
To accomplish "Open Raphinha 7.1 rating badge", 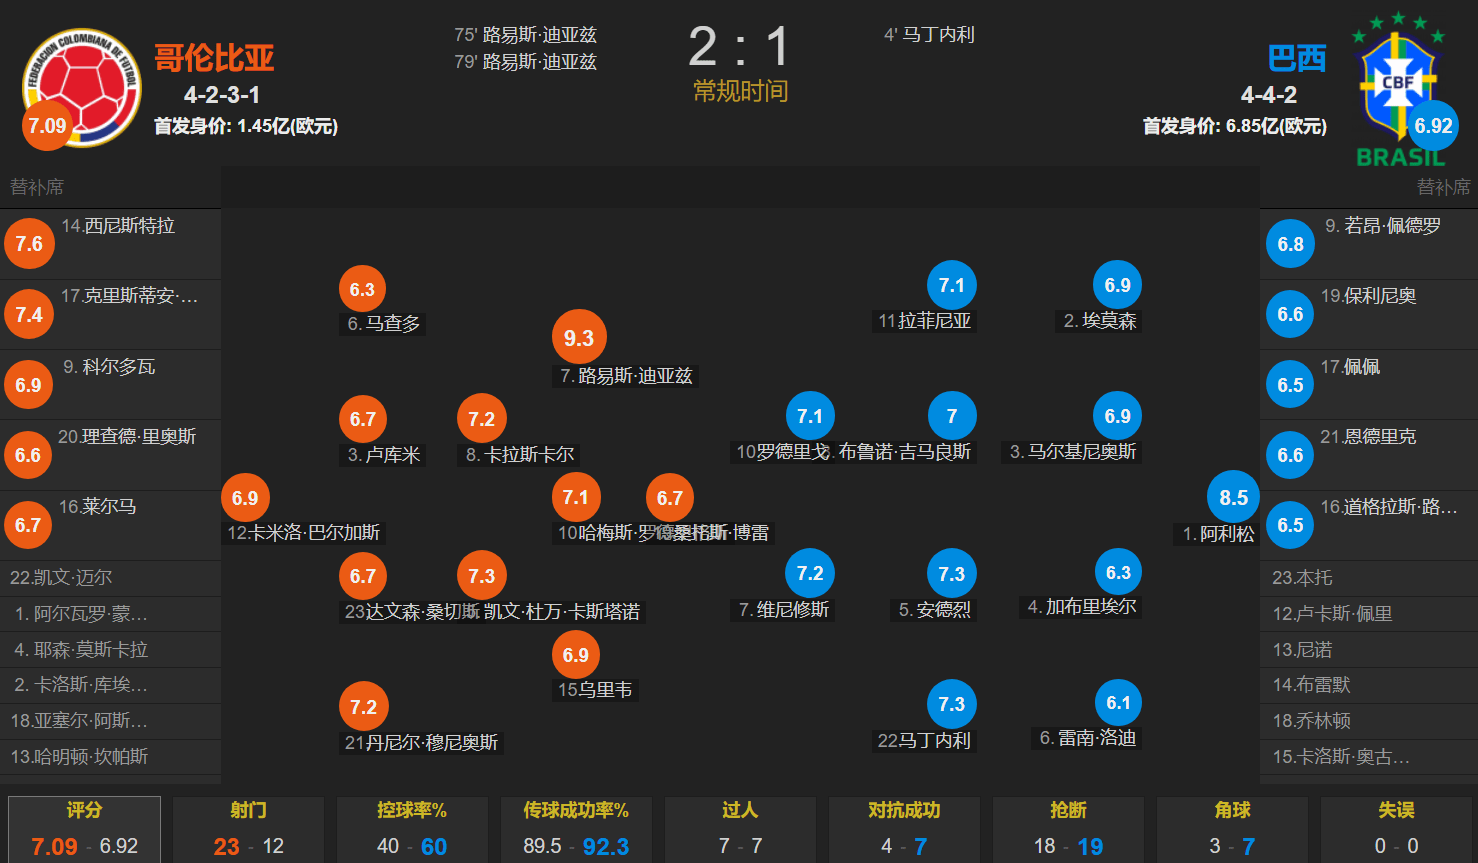I will coord(952,286).
